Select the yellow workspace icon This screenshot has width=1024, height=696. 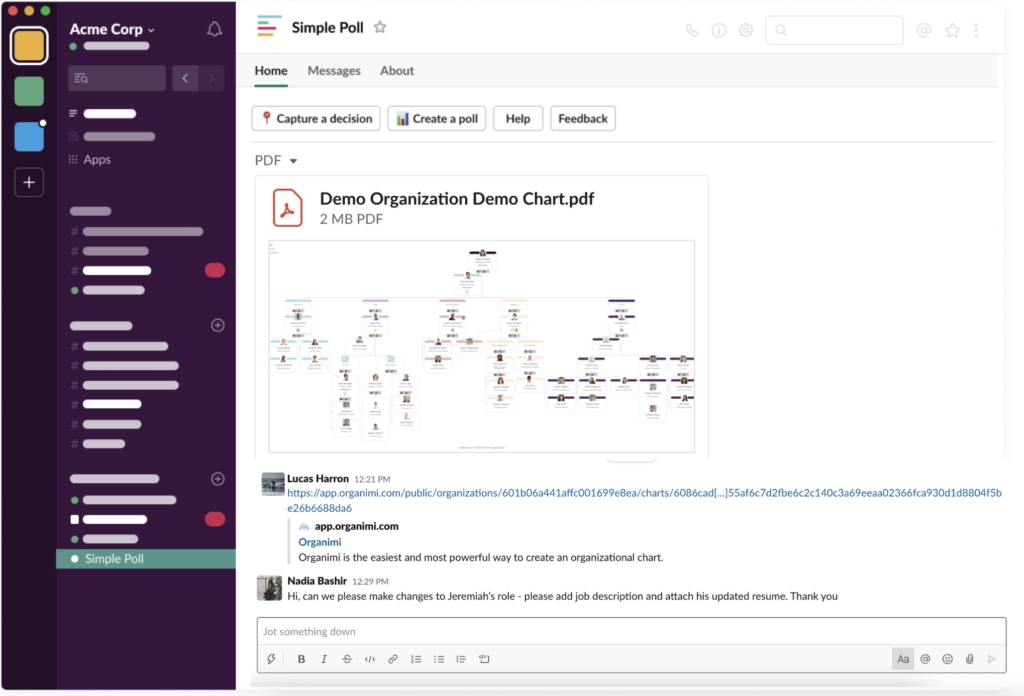coord(29,46)
